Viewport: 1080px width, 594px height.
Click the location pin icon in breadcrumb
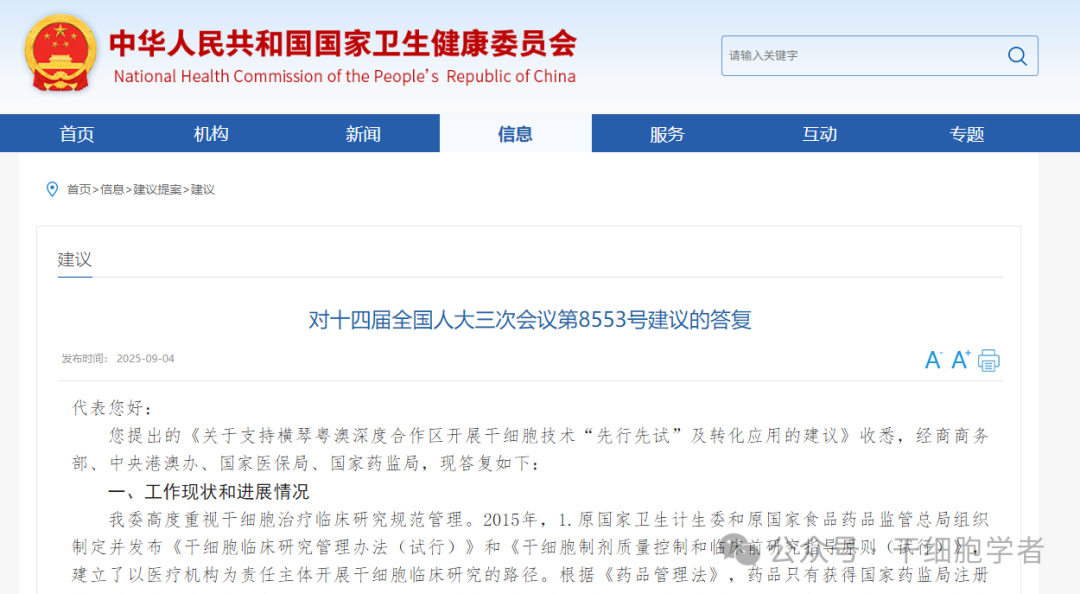[x=52, y=189]
